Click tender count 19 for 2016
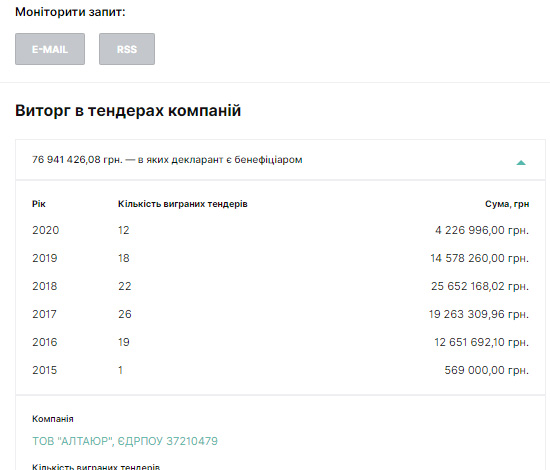Image resolution: width=550 pixels, height=470 pixels. click(x=123, y=342)
